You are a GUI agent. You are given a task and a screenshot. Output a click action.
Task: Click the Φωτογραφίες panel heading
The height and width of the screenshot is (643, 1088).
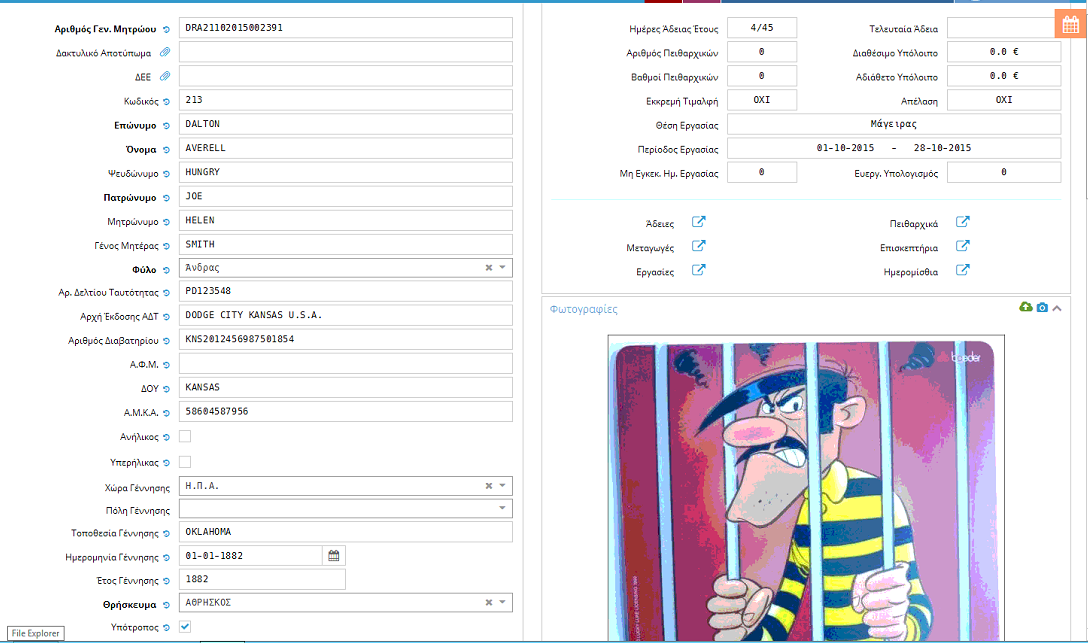coord(584,309)
